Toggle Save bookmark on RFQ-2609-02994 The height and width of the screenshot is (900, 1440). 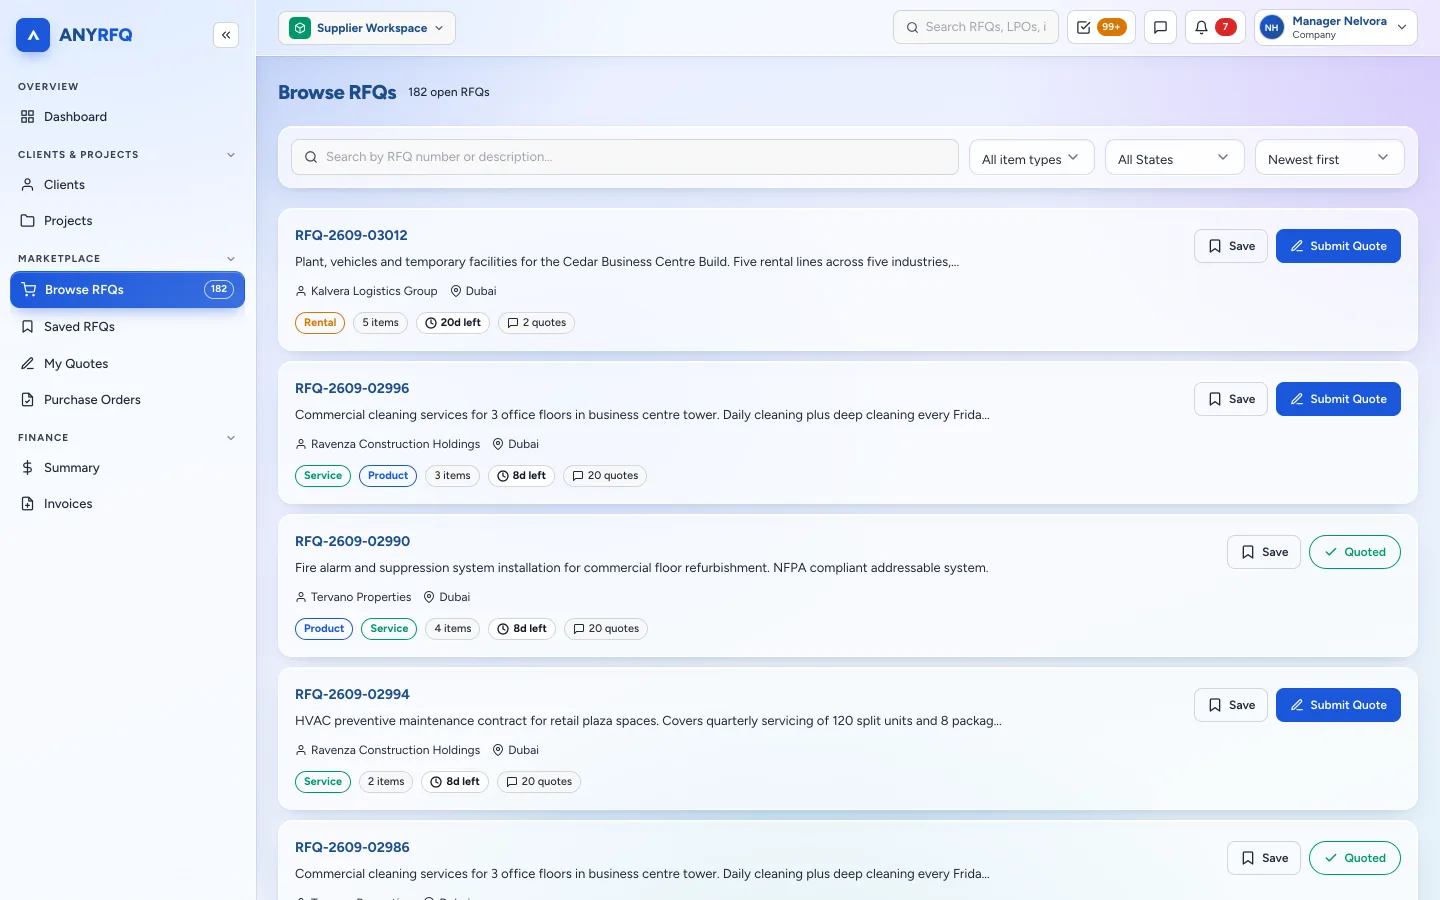(x=1231, y=705)
